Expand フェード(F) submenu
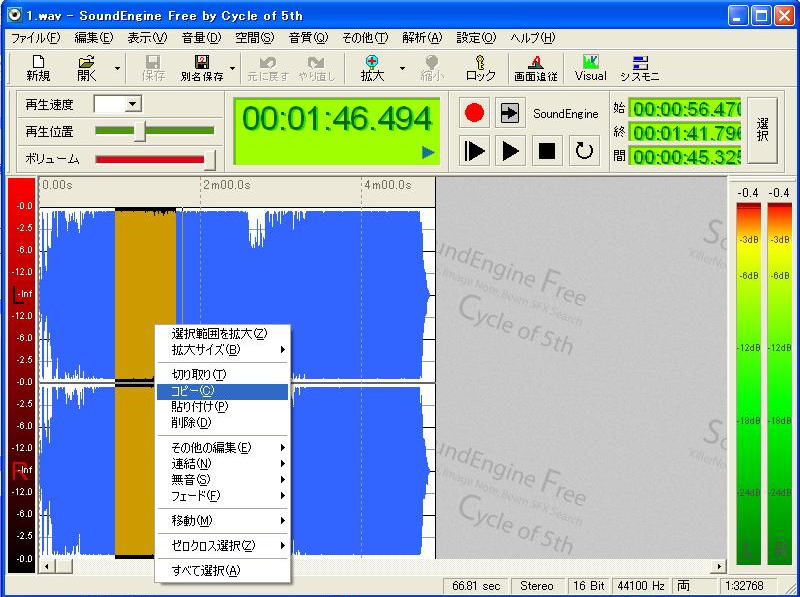Image resolution: width=800 pixels, height=597 pixels. tap(222, 495)
